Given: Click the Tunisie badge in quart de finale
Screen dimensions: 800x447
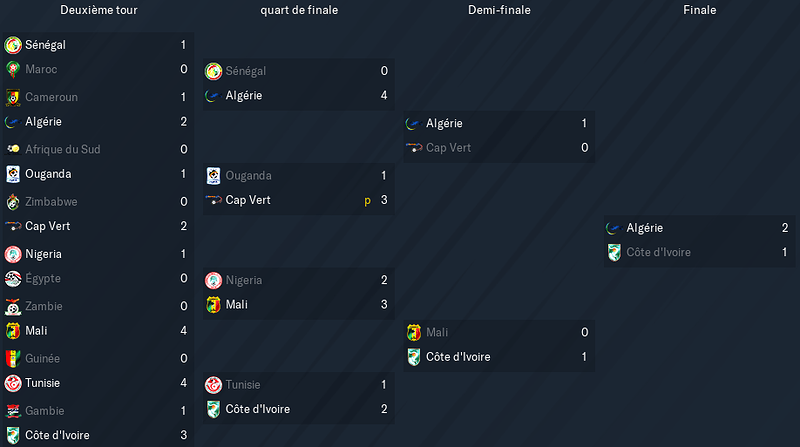Looking at the screenshot, I should (x=213, y=385).
